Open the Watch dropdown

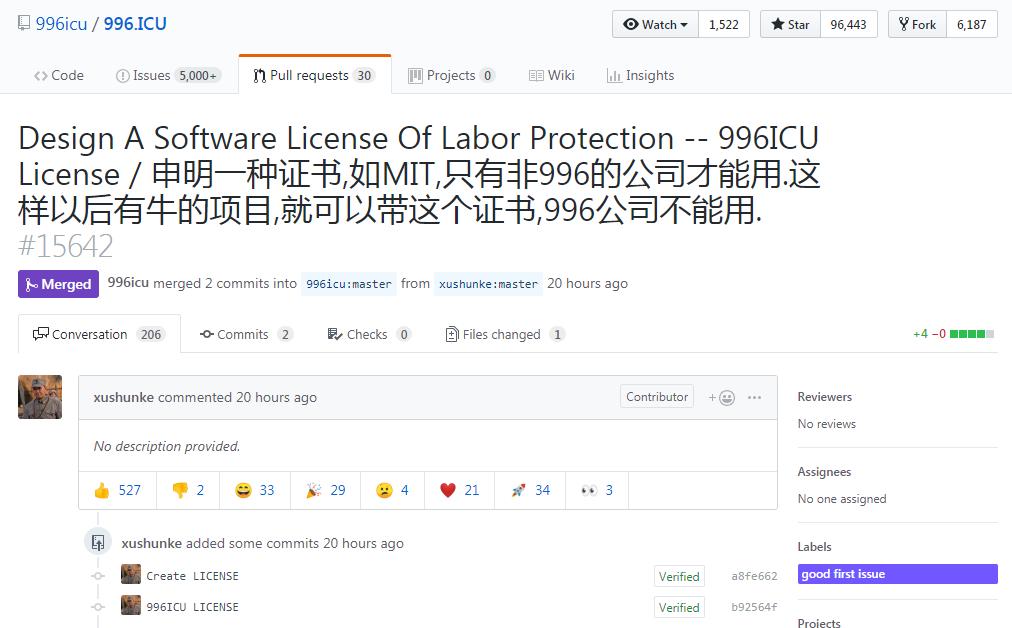[x=654, y=23]
